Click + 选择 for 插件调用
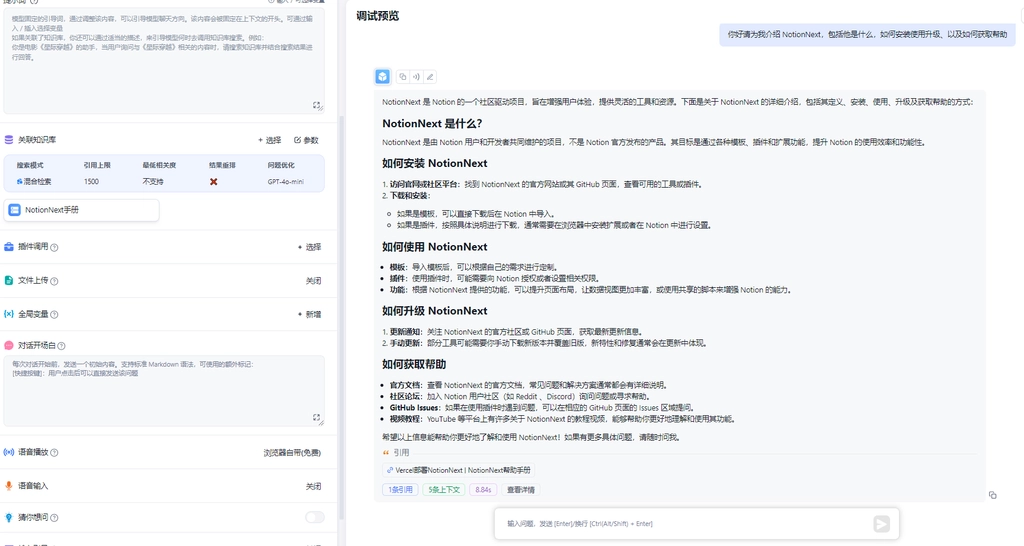Screen dimensions: 1024x546 (x=310, y=248)
